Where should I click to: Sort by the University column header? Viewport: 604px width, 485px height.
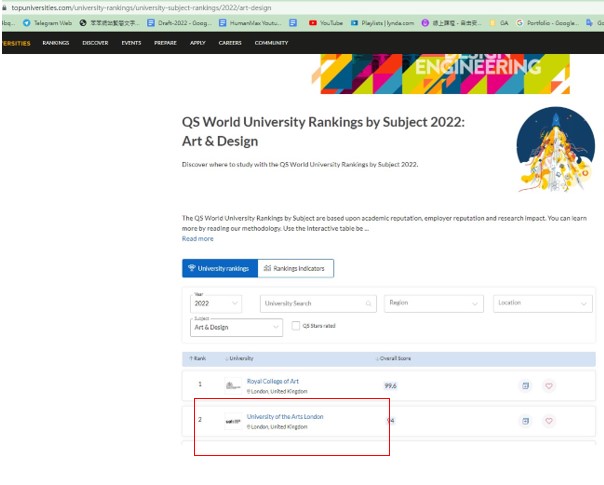click(x=239, y=358)
